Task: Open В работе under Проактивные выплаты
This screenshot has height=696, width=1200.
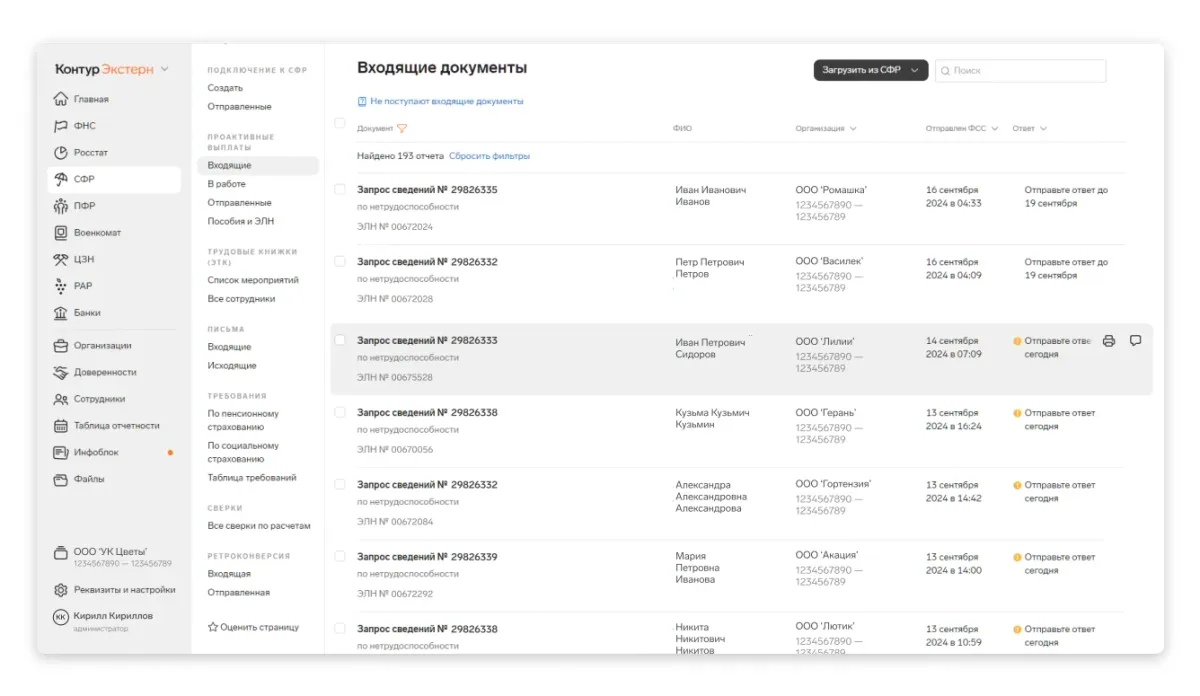Action: tap(226, 184)
